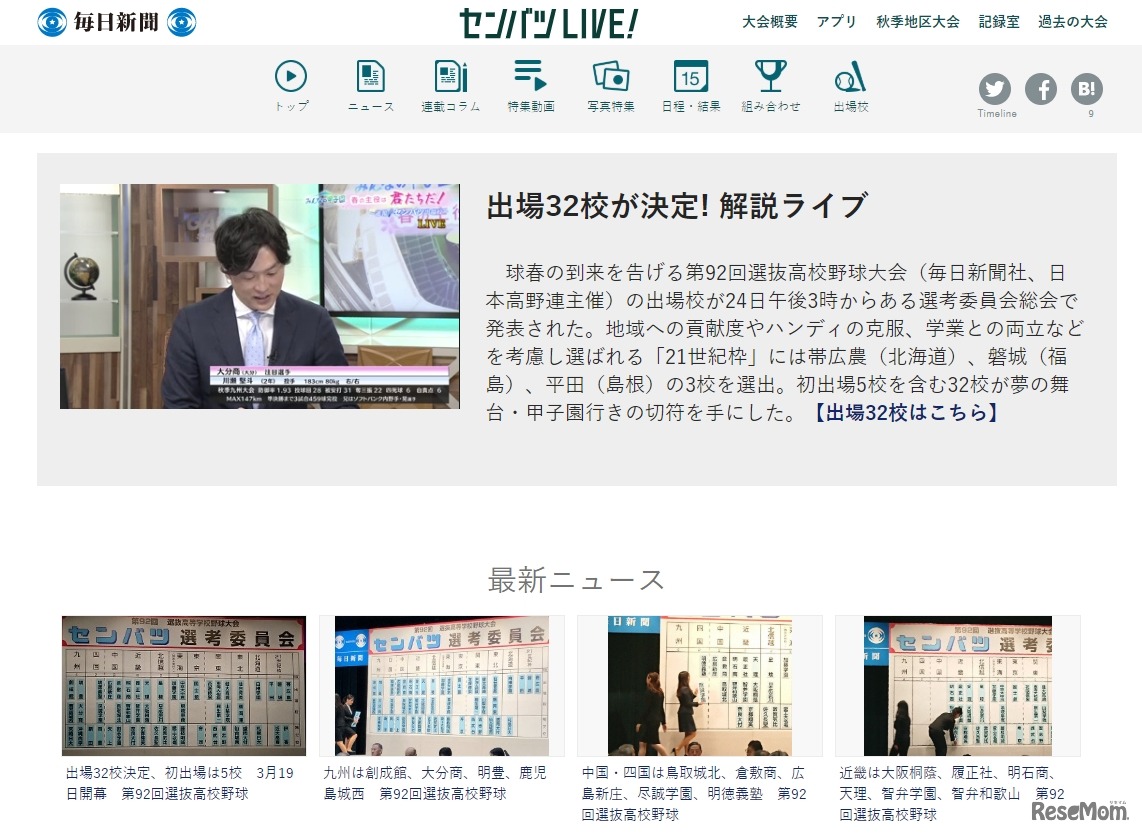Open the 大会概要 menu item
The height and width of the screenshot is (834, 1142).
point(770,20)
